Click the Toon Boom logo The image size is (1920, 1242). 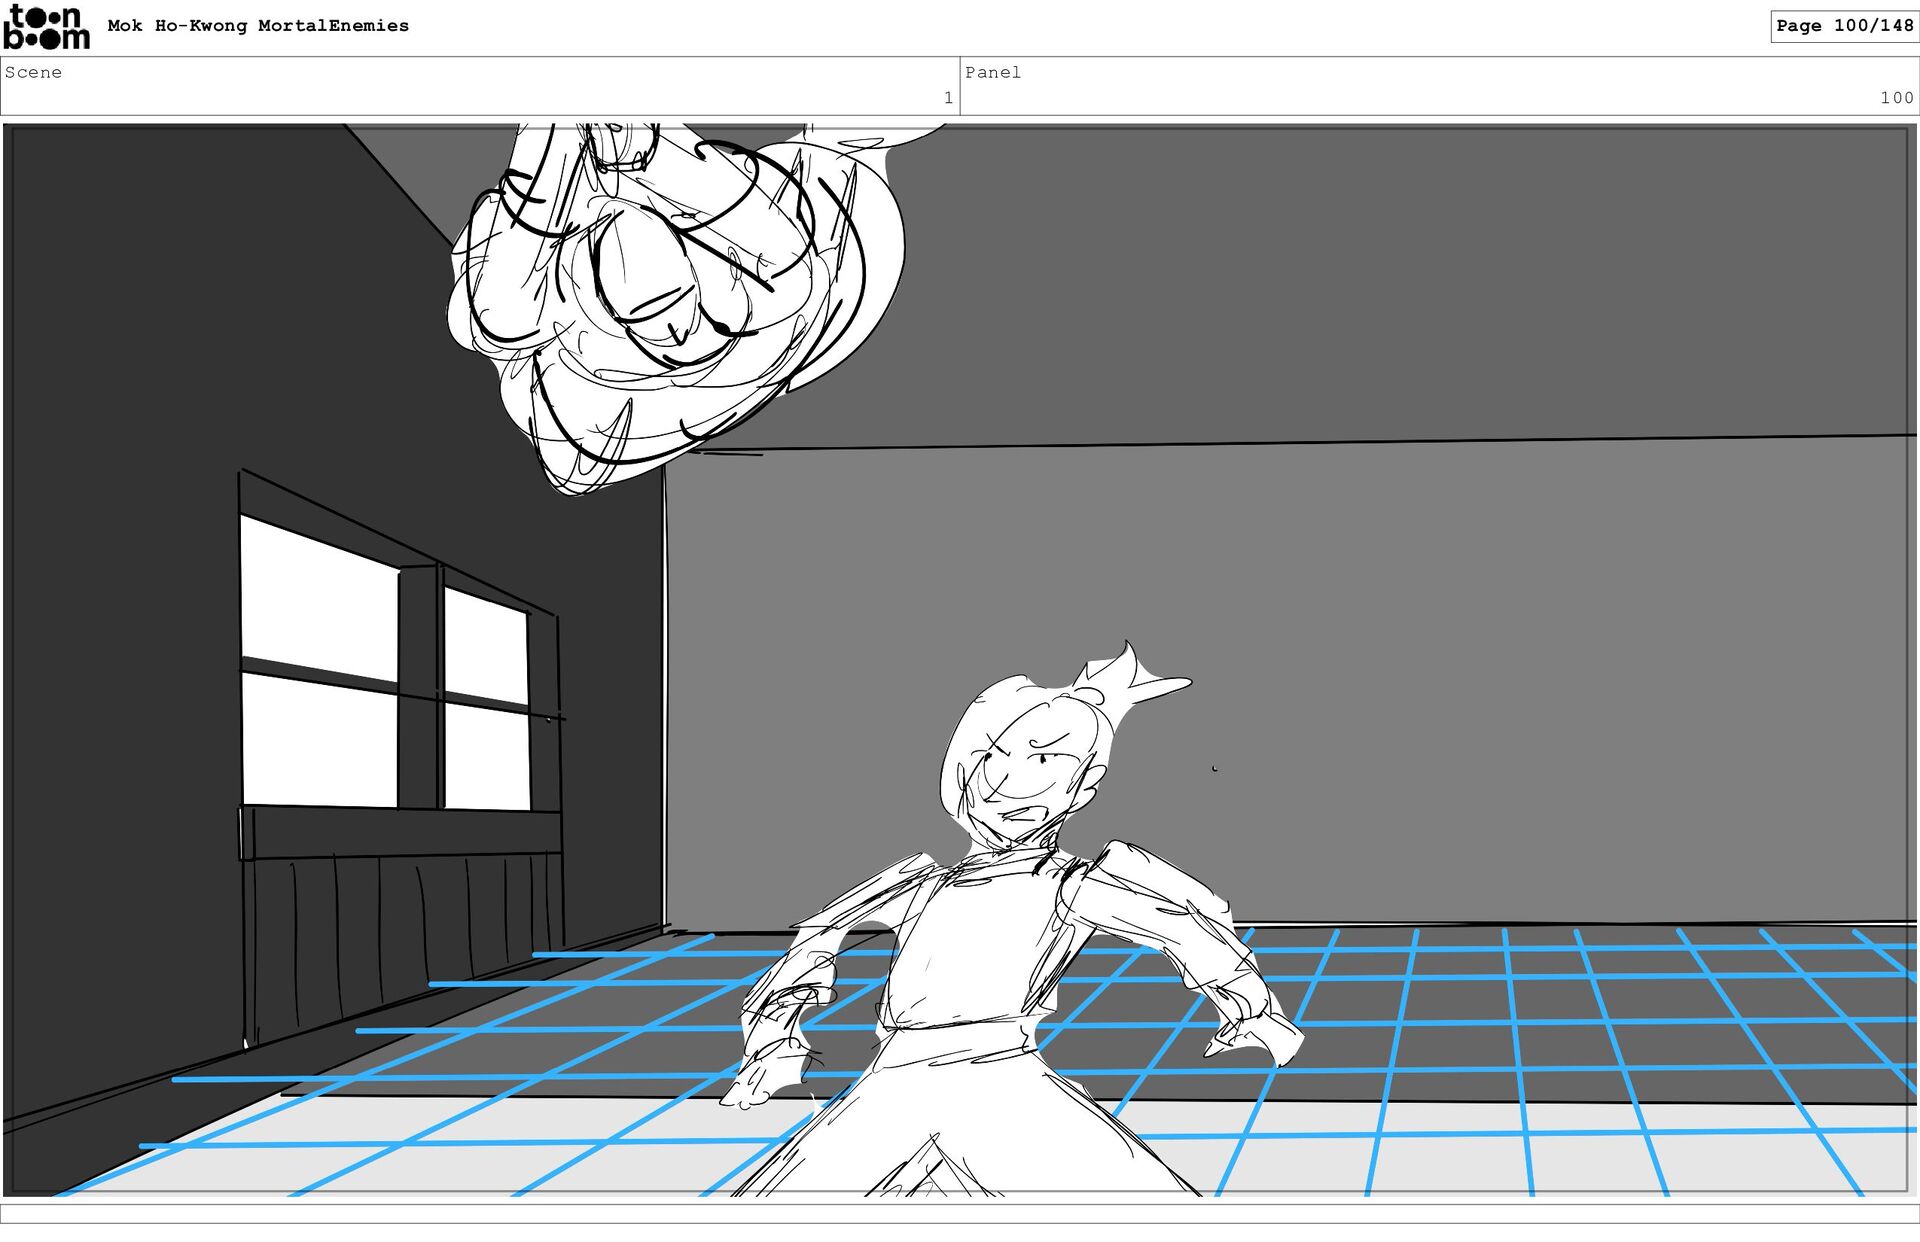[x=46, y=27]
